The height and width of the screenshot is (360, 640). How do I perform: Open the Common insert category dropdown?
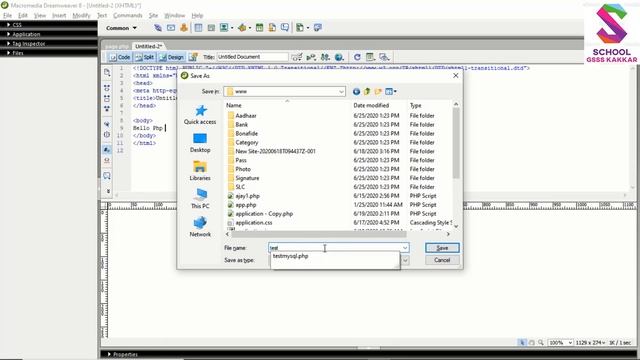[121, 28]
